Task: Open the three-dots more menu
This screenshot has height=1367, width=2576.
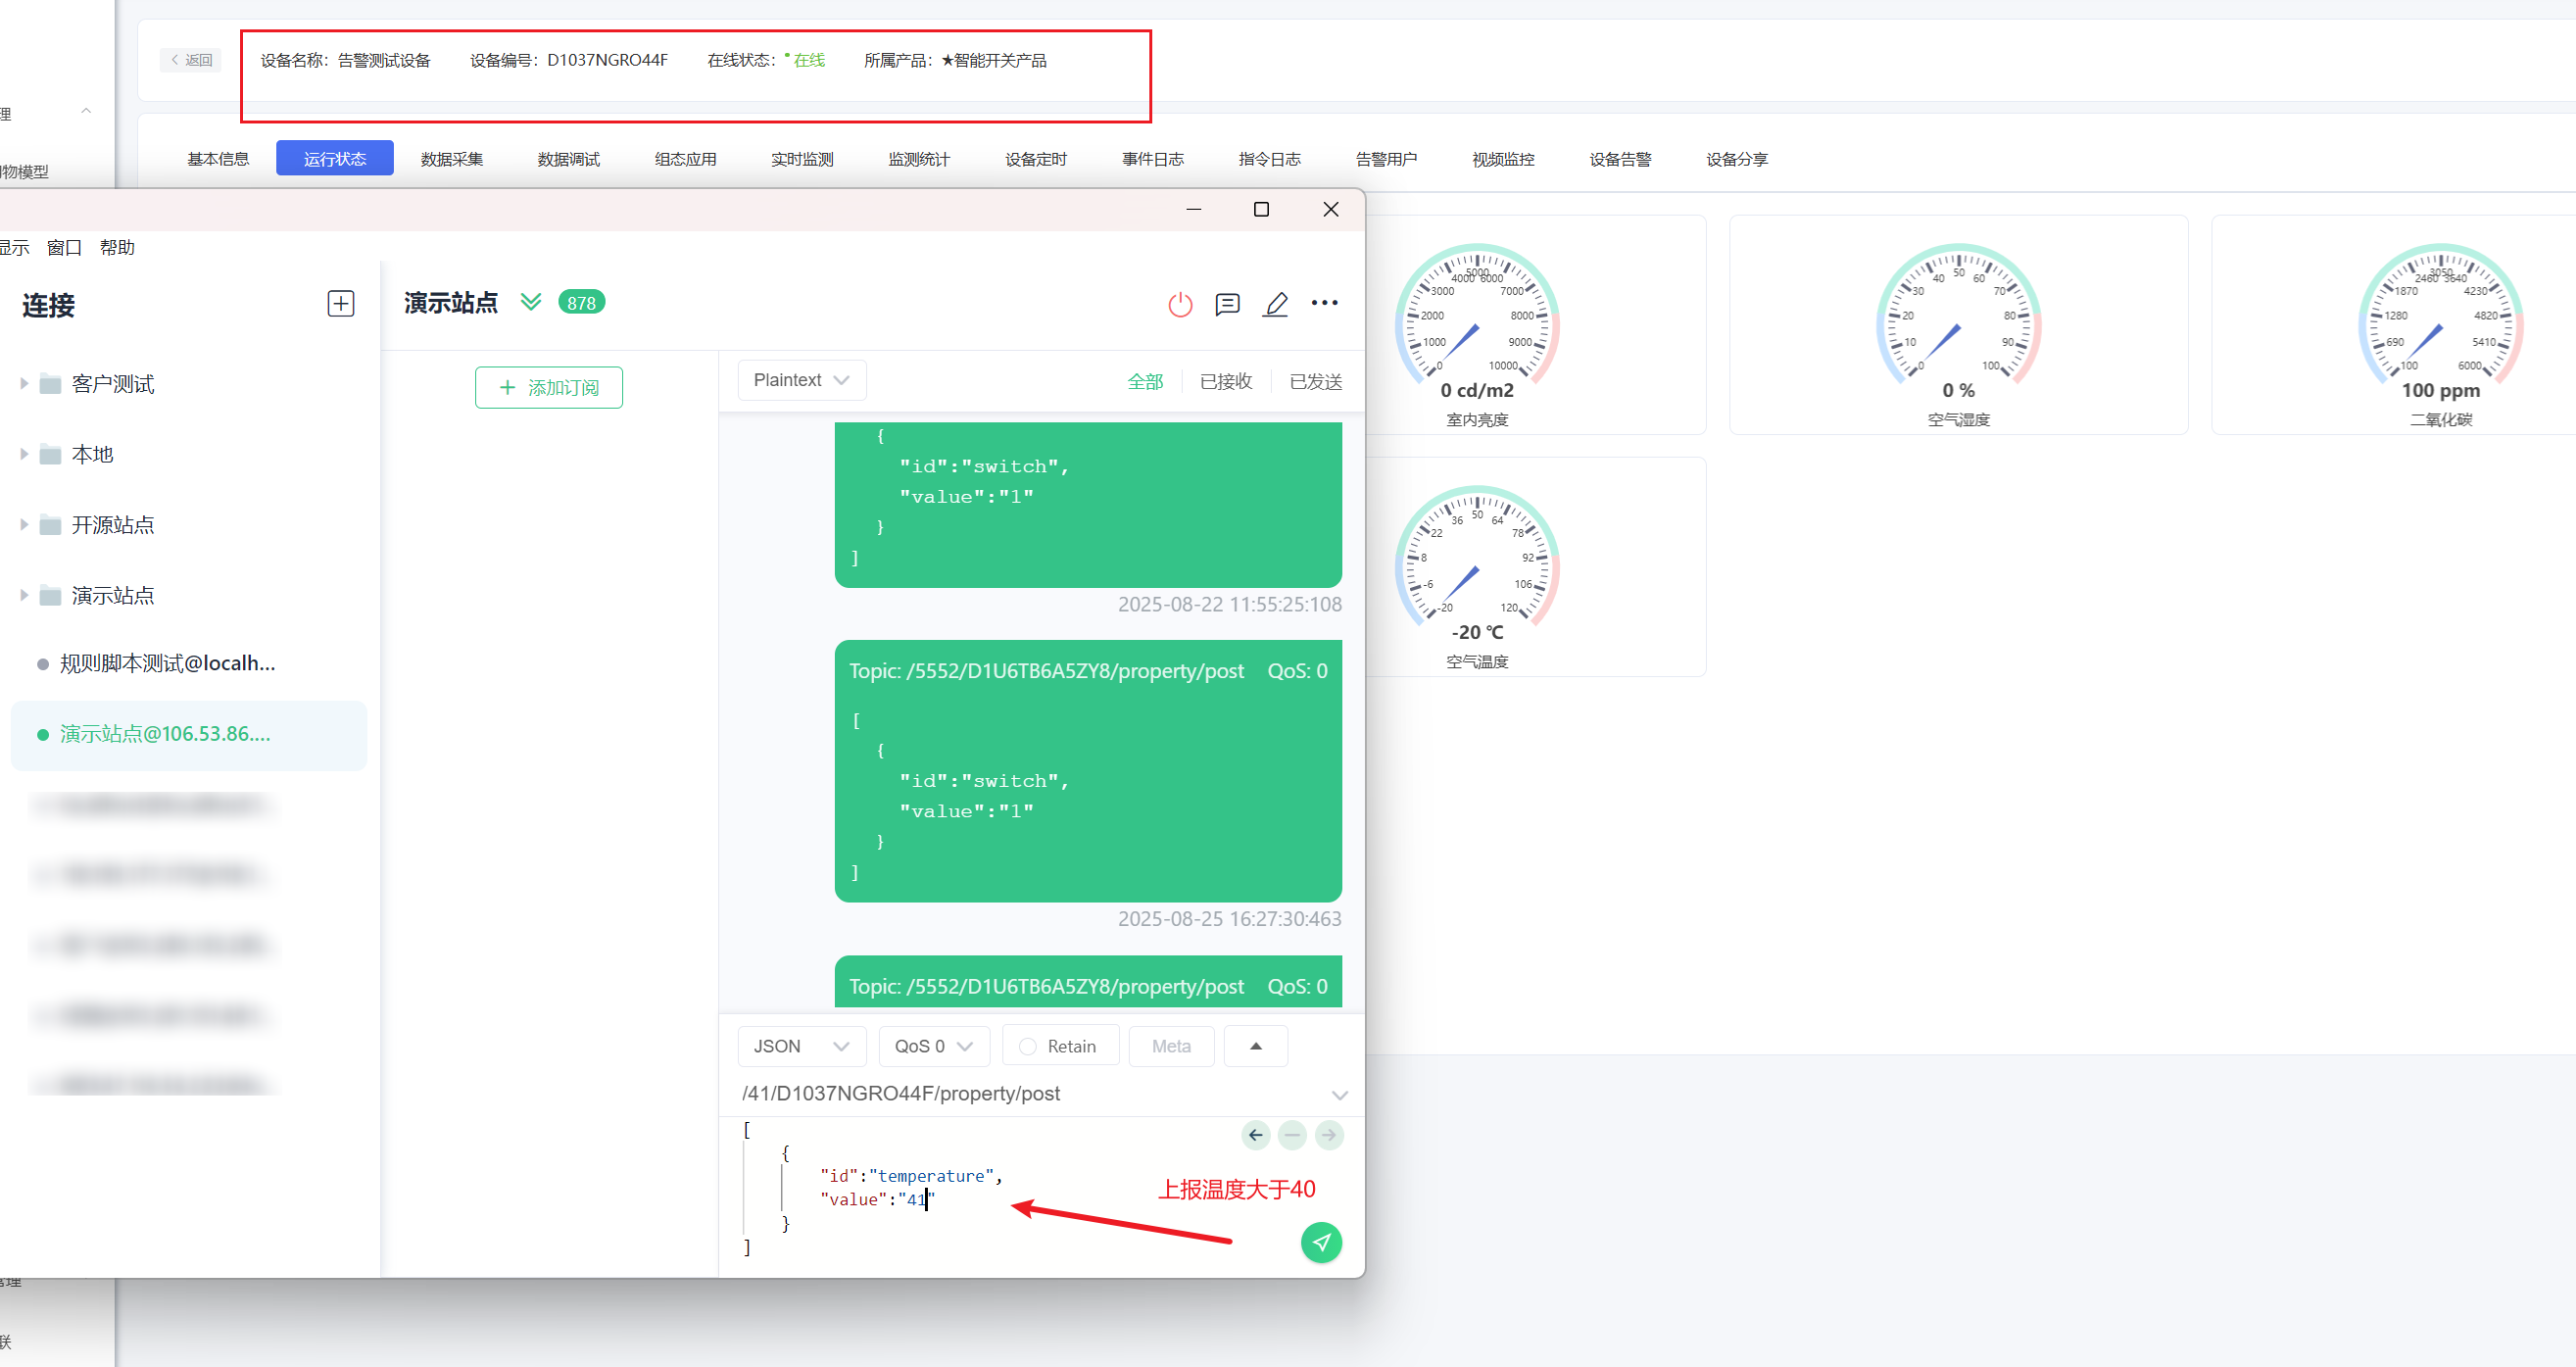Action: [x=1324, y=303]
